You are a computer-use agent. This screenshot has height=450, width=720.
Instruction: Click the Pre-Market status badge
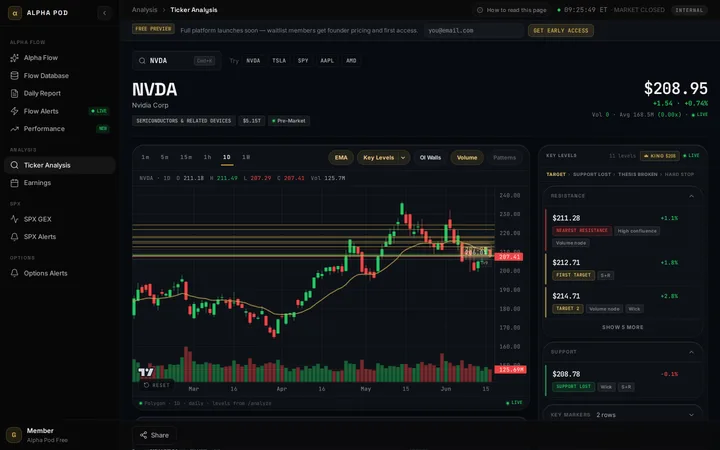(x=289, y=121)
